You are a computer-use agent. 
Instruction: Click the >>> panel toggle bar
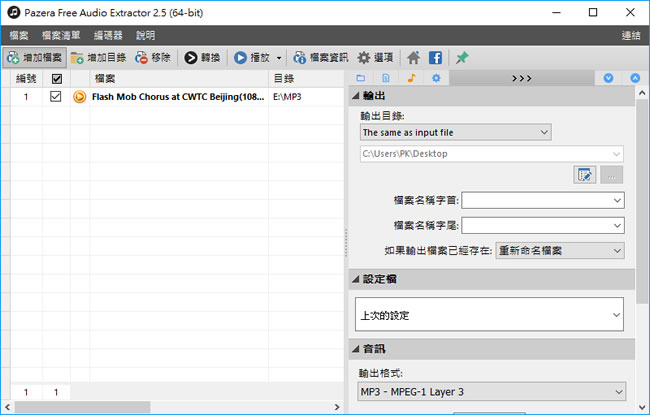click(x=521, y=78)
